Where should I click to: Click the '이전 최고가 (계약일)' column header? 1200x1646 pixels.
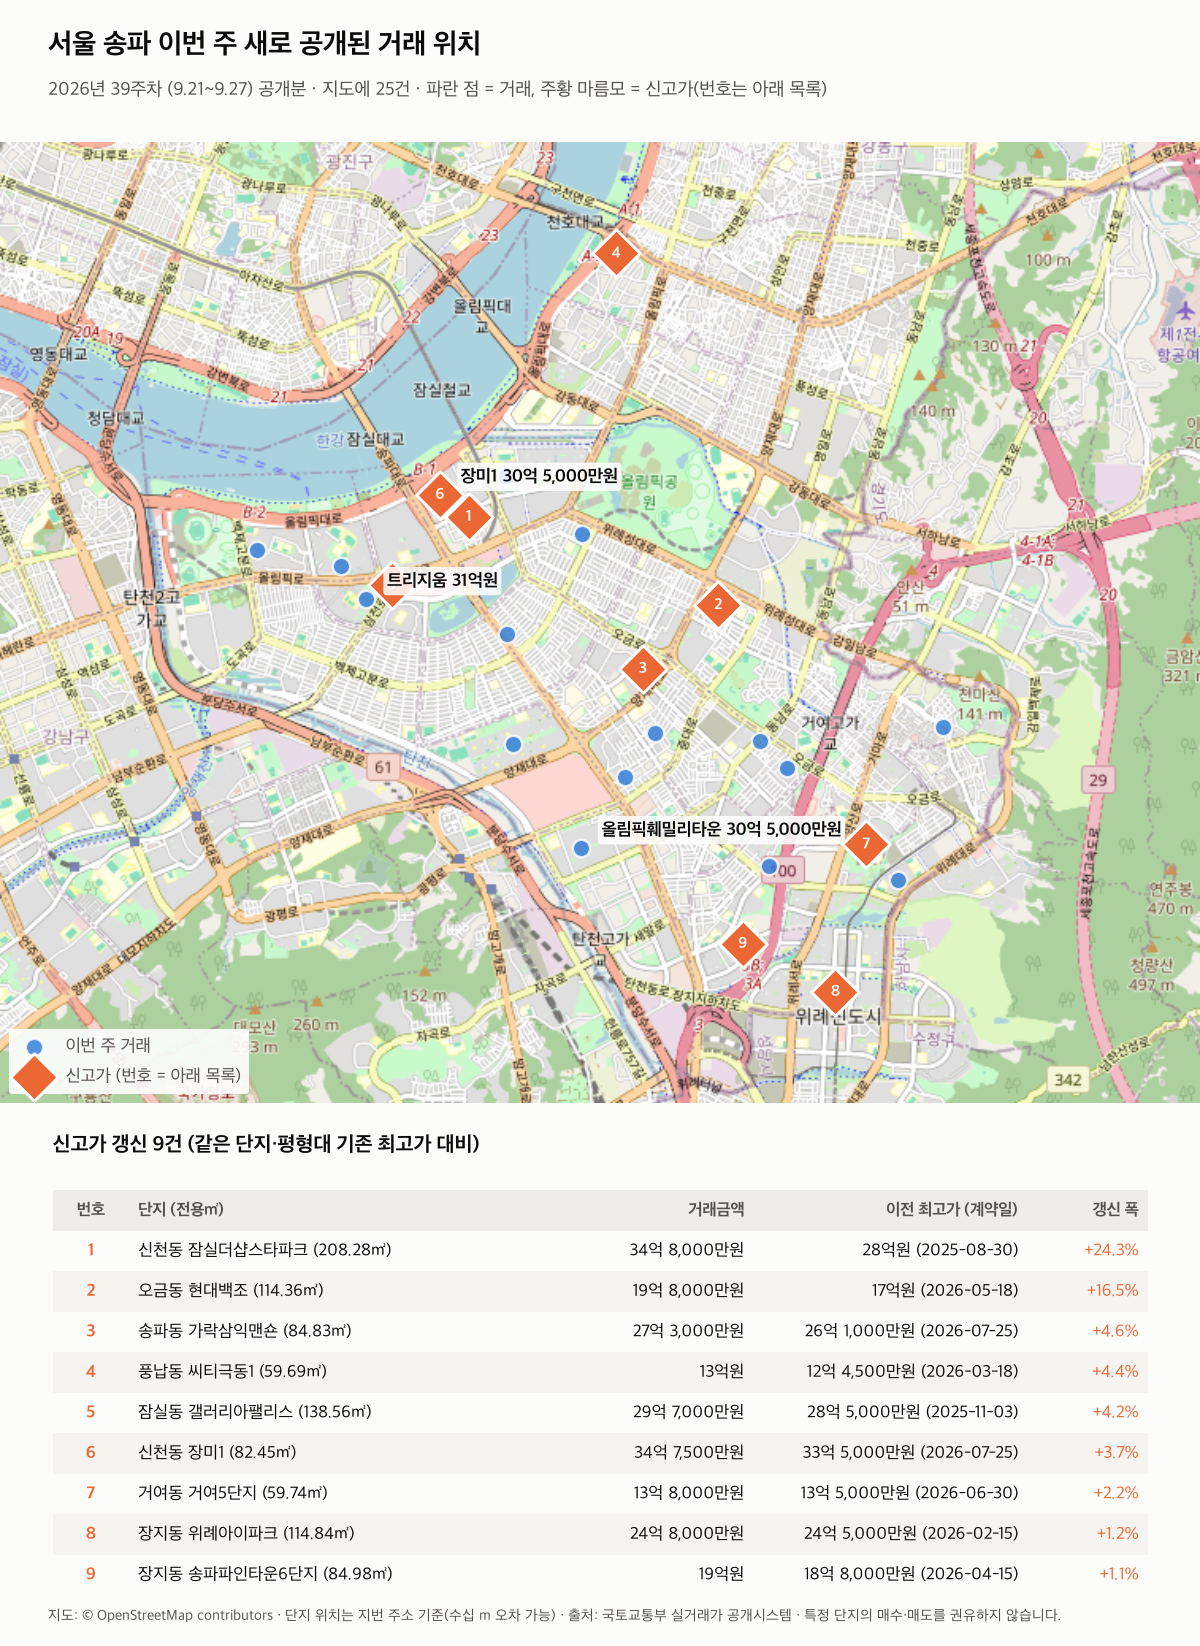(x=952, y=1209)
